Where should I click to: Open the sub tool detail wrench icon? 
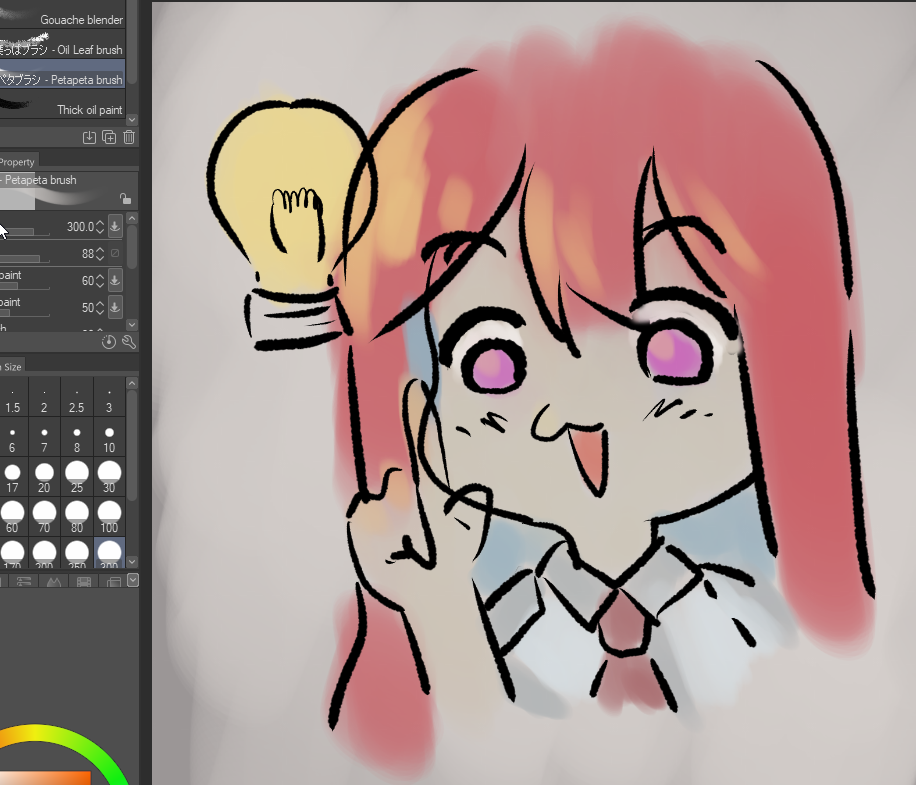click(129, 342)
